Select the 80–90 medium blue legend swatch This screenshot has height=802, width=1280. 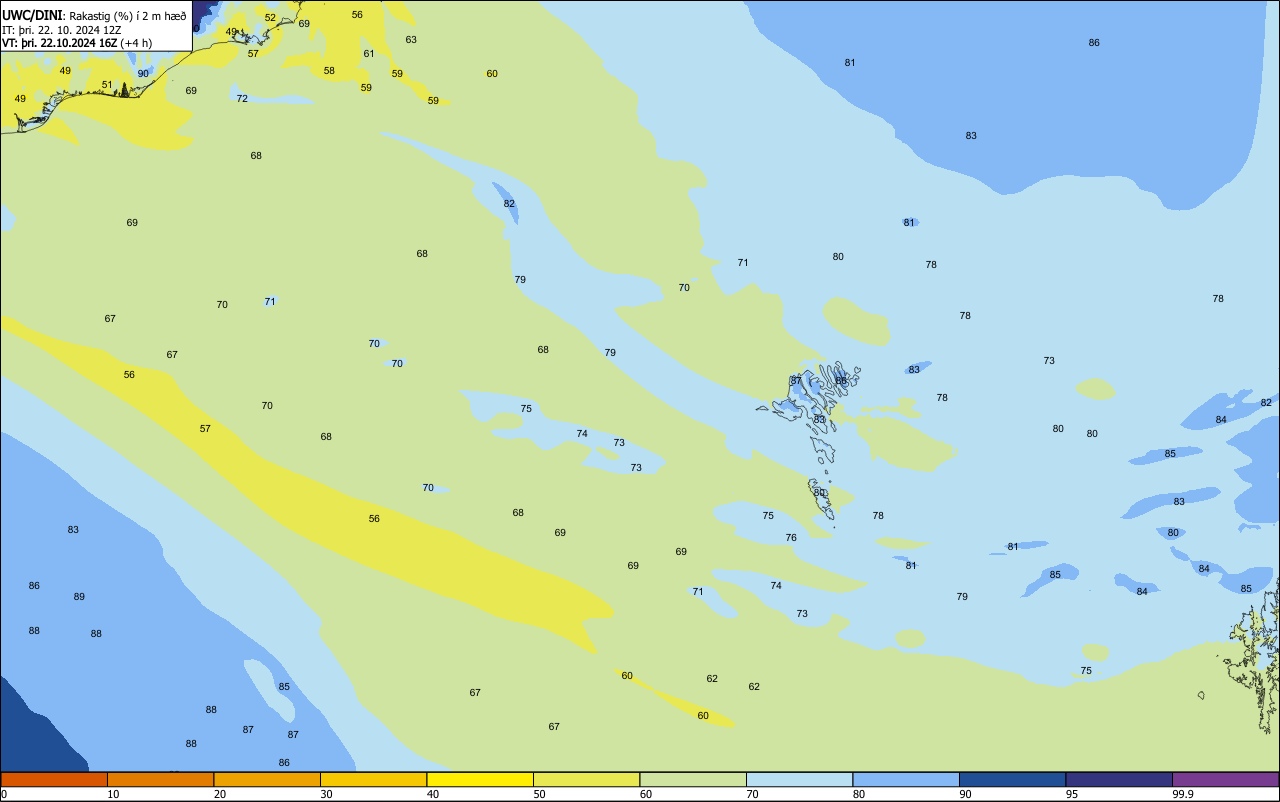coord(906,779)
